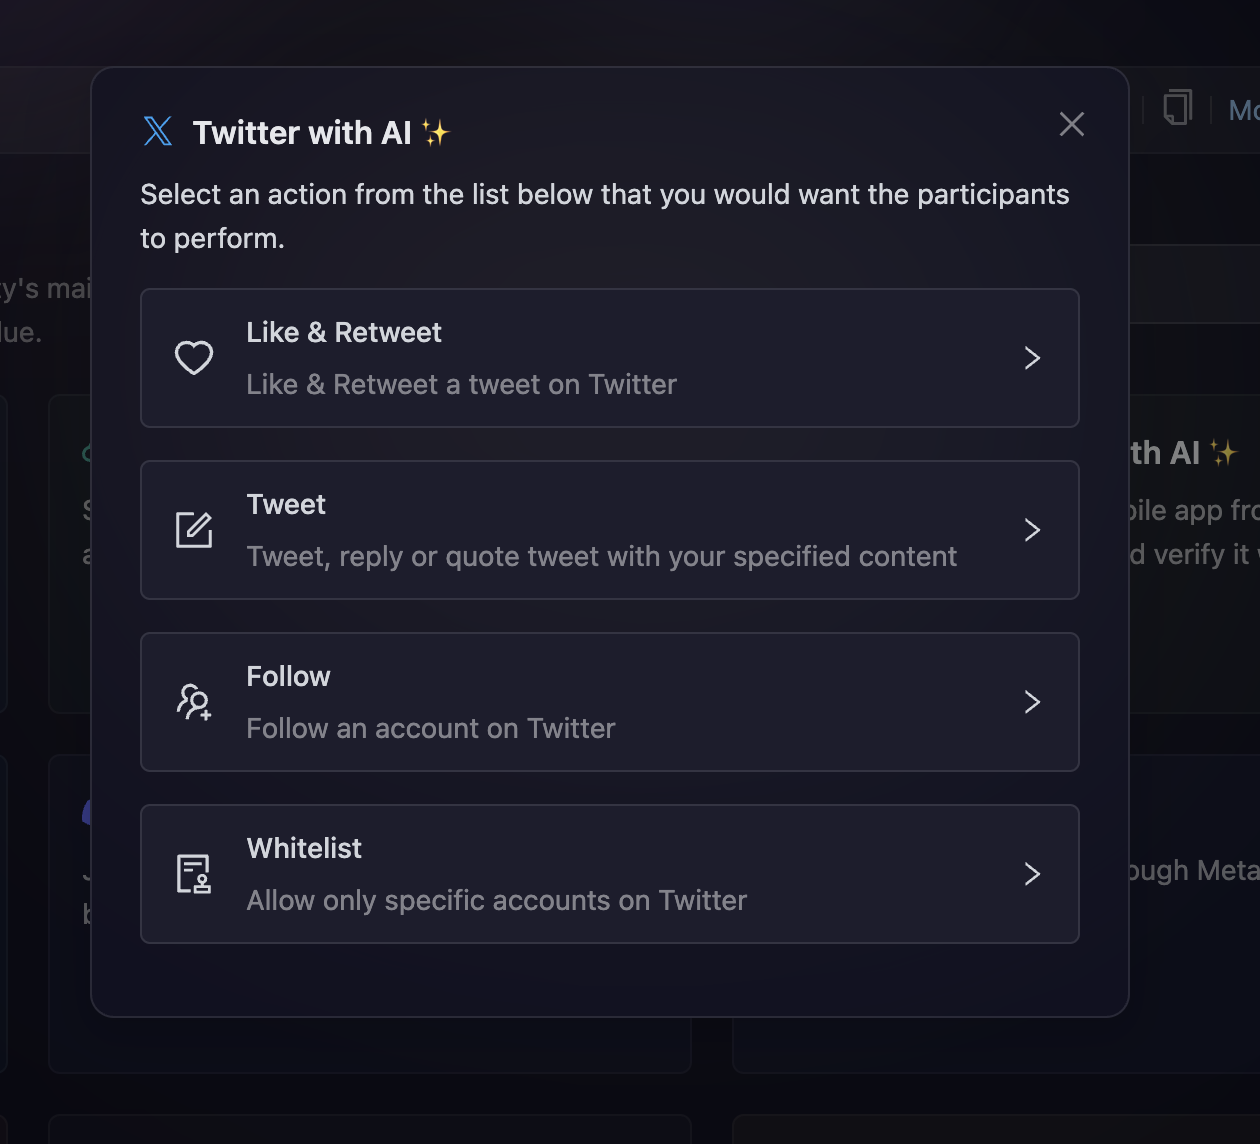
Task: Expand the Tweet action using its chevron
Action: pyautogui.click(x=1032, y=530)
